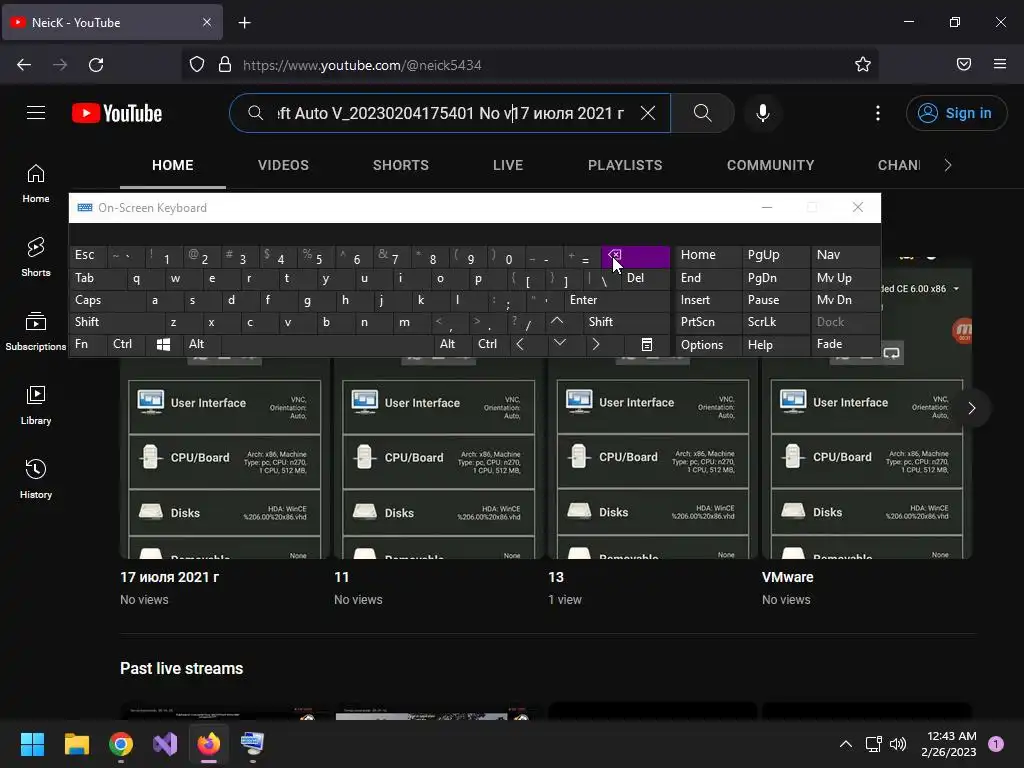The height and width of the screenshot is (768, 1024).
Task: Switch to the LIVE channel tab
Action: pos(508,165)
